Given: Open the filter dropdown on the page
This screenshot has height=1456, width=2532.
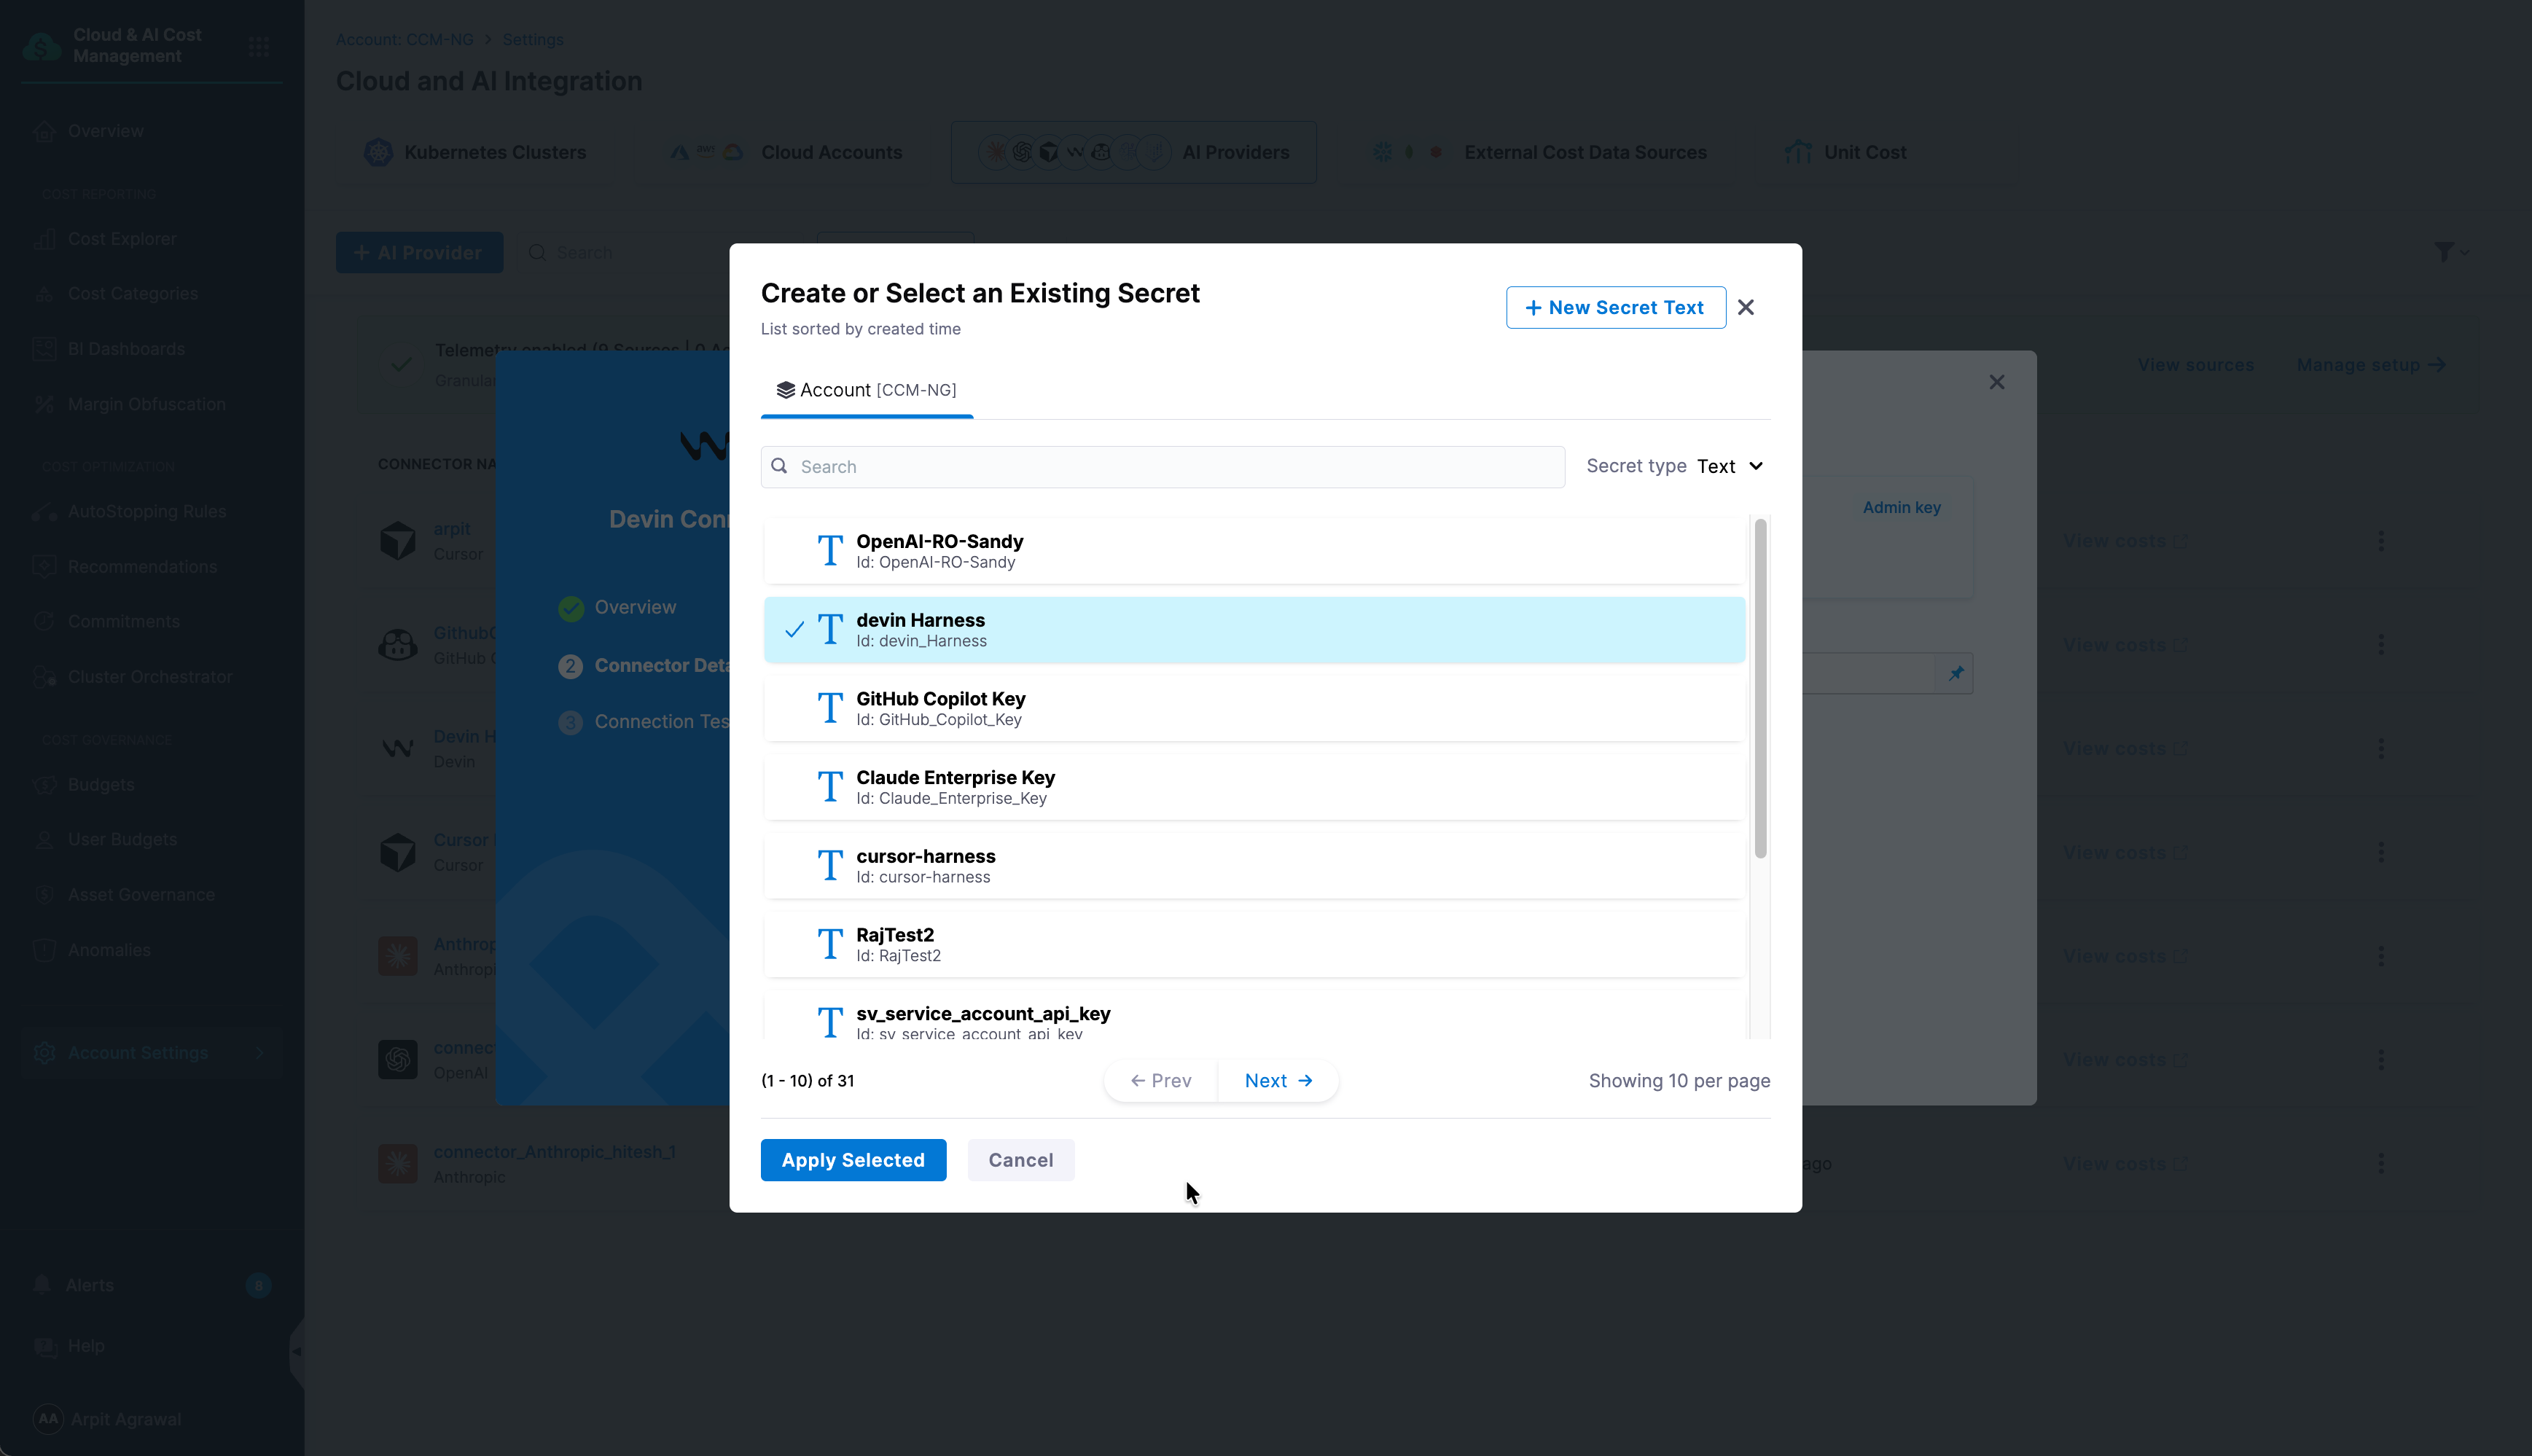Looking at the screenshot, I should [x=2451, y=252].
